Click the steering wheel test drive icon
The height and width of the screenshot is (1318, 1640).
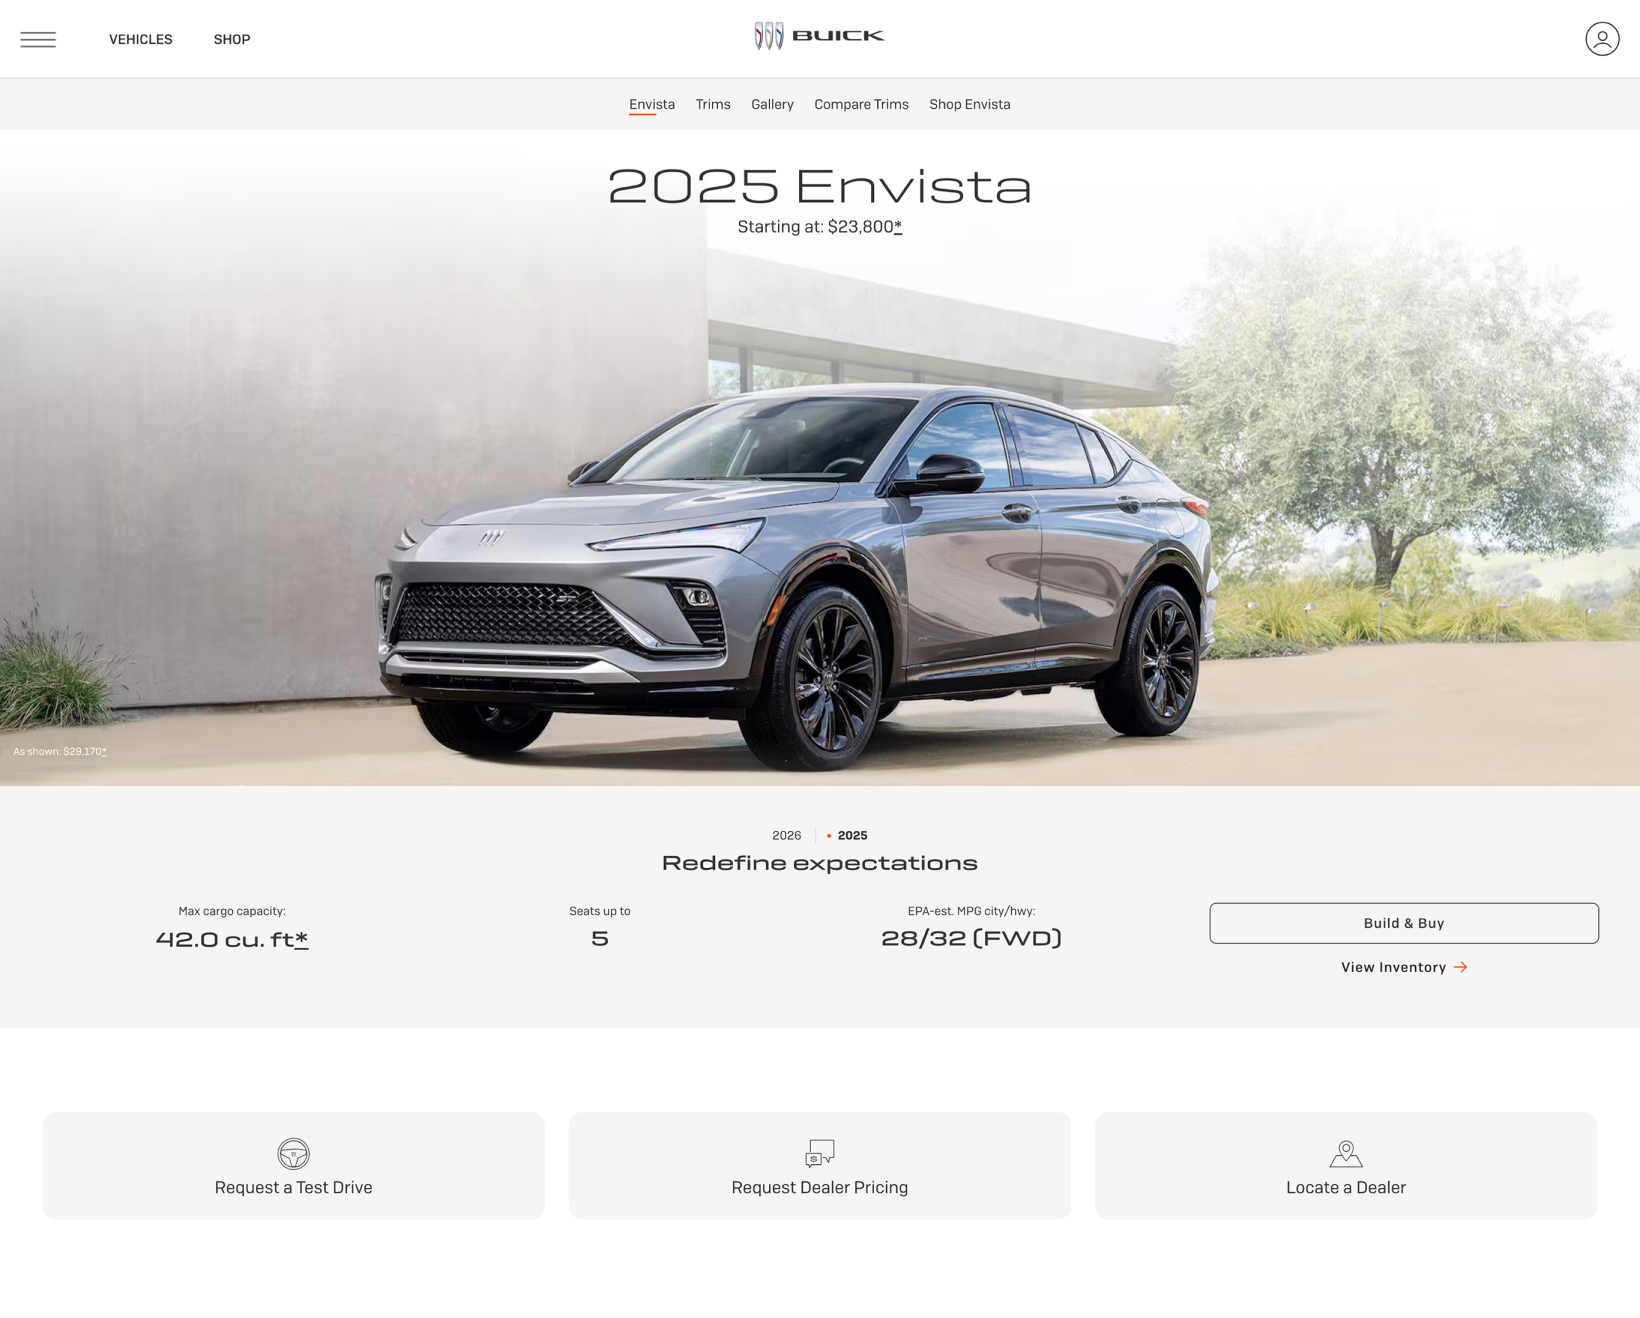coord(293,1153)
